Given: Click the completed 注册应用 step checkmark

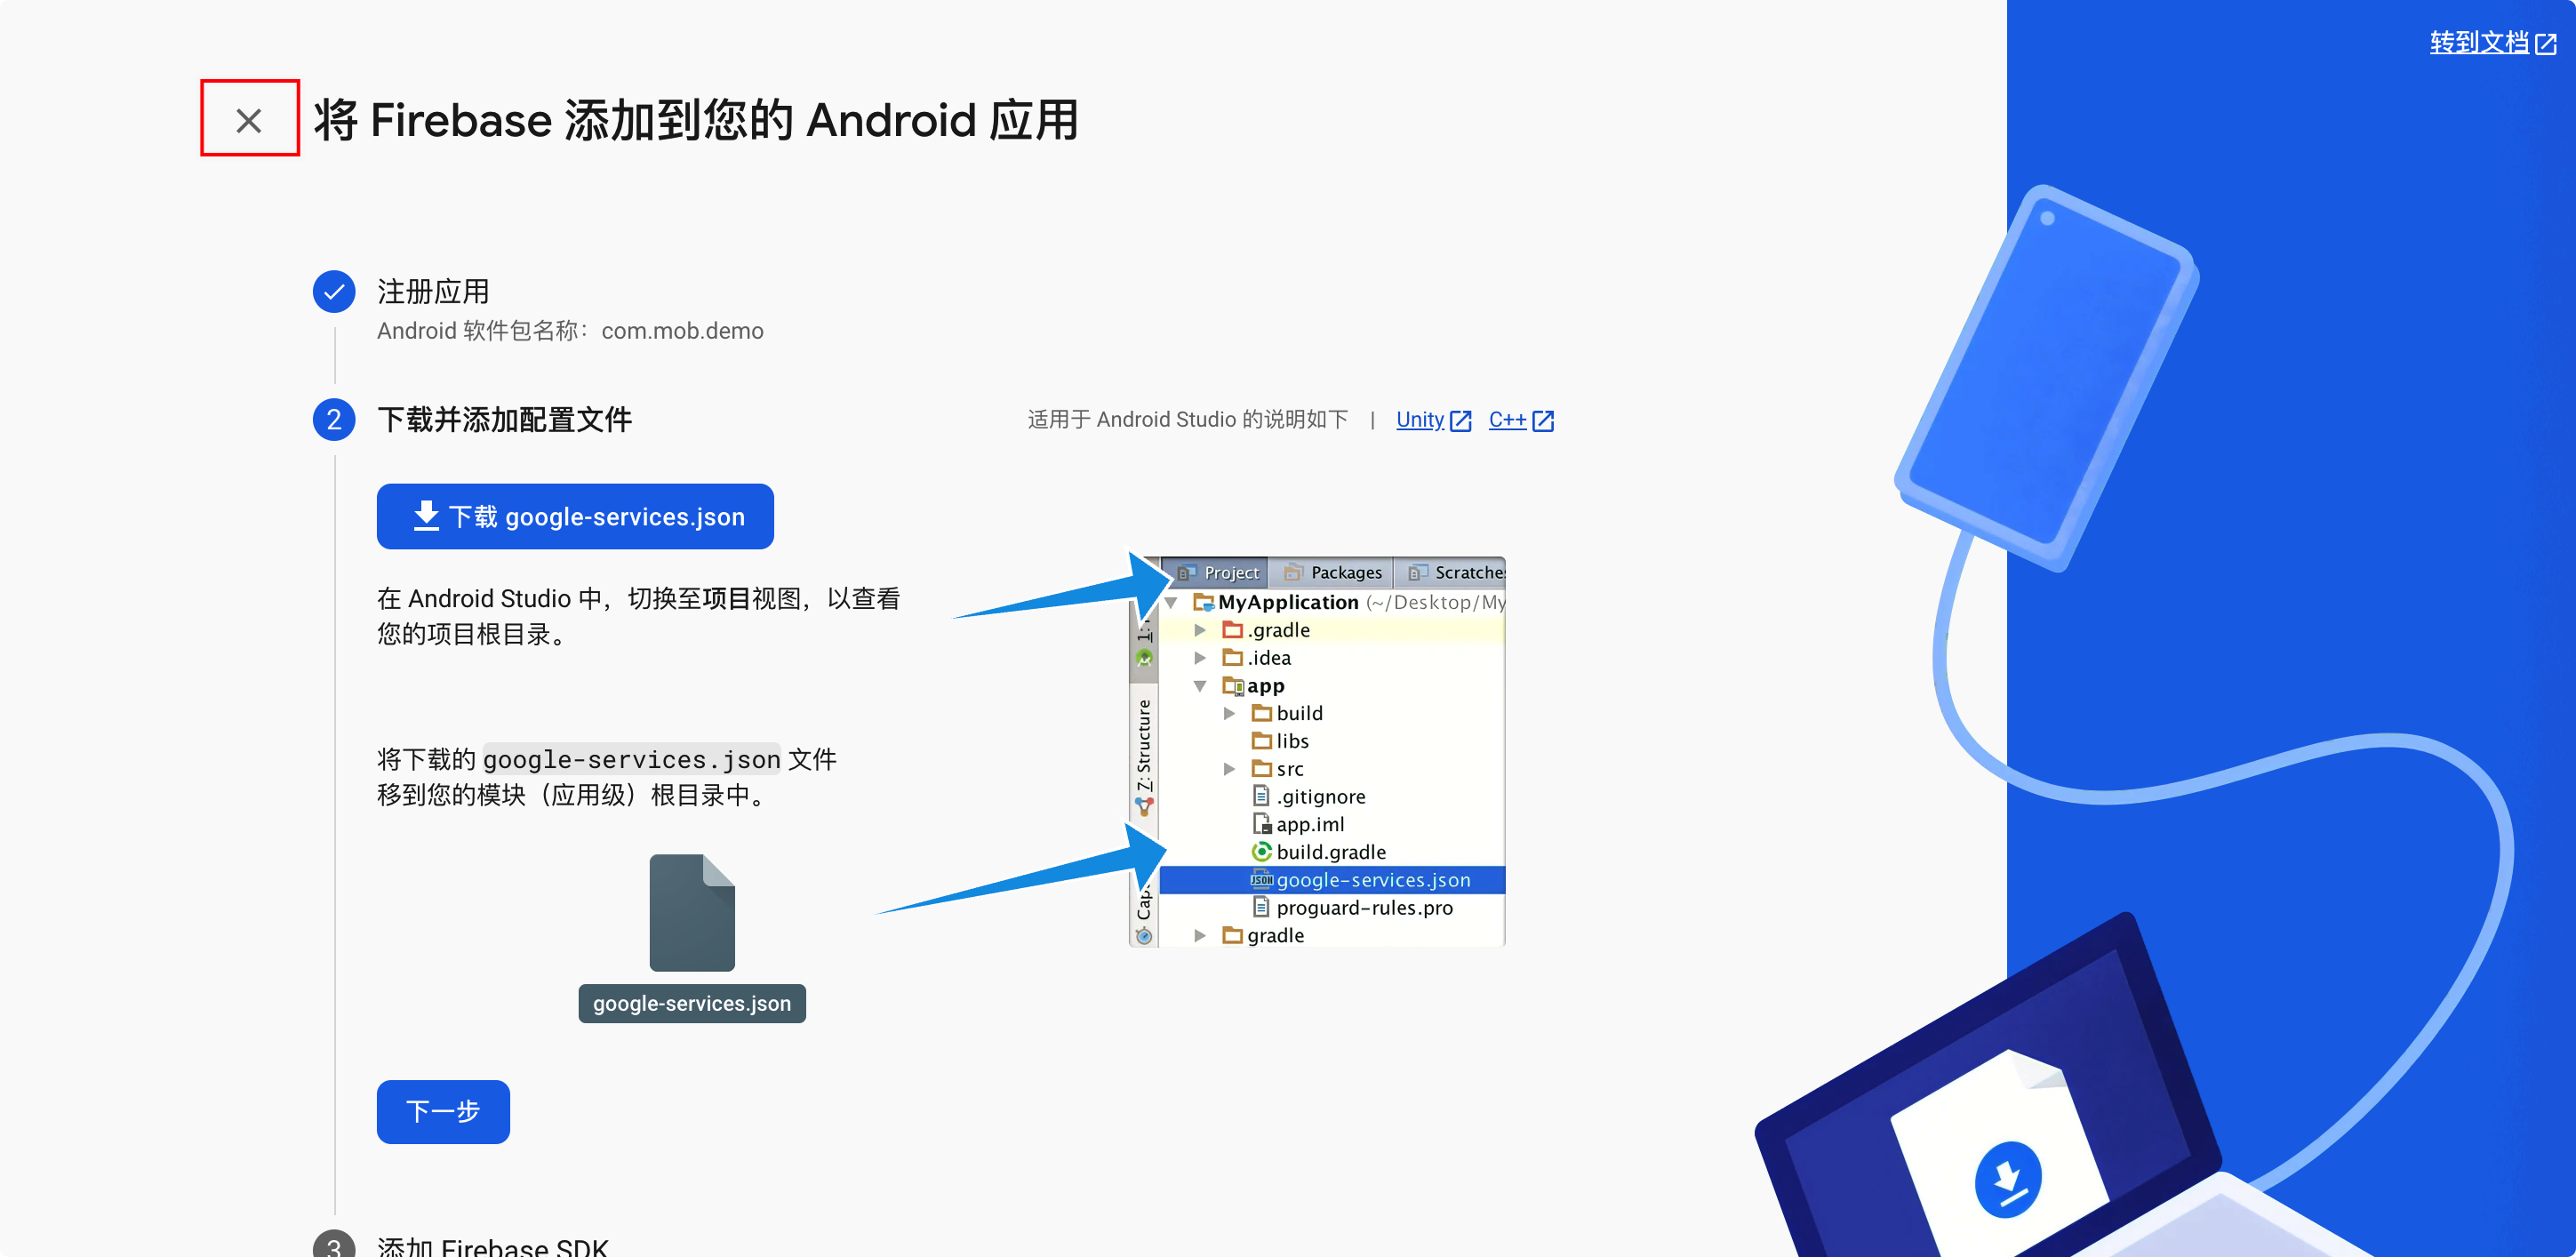Looking at the screenshot, I should (334, 292).
